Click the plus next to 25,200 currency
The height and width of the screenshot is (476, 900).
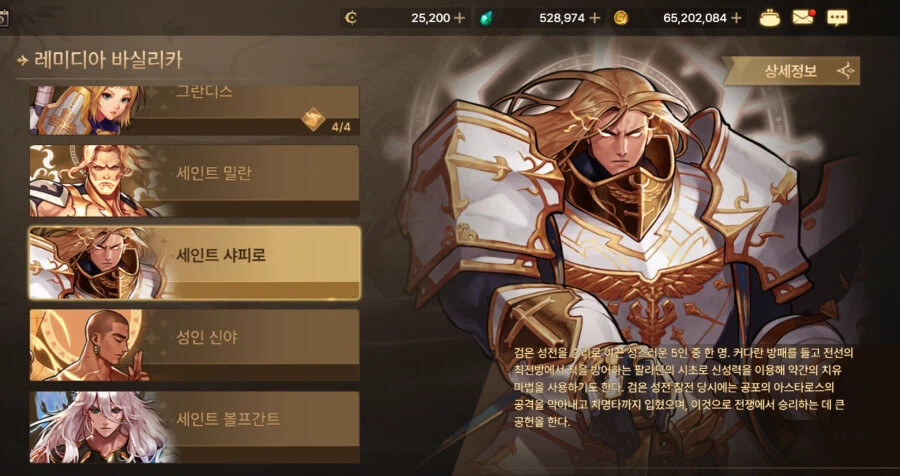459,18
